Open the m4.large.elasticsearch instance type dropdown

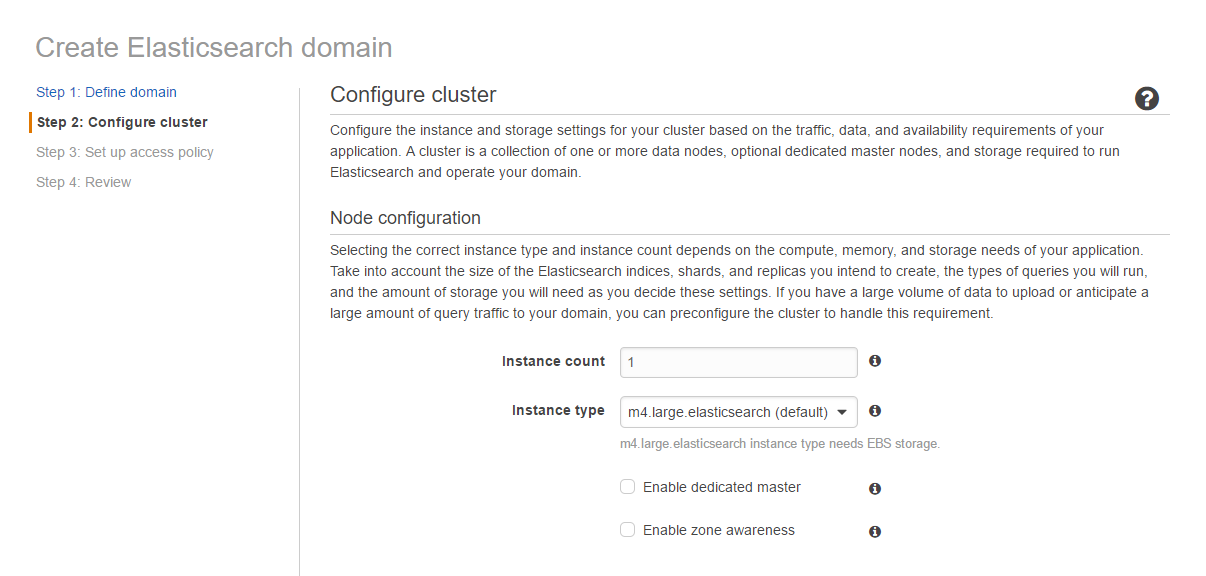tap(739, 412)
